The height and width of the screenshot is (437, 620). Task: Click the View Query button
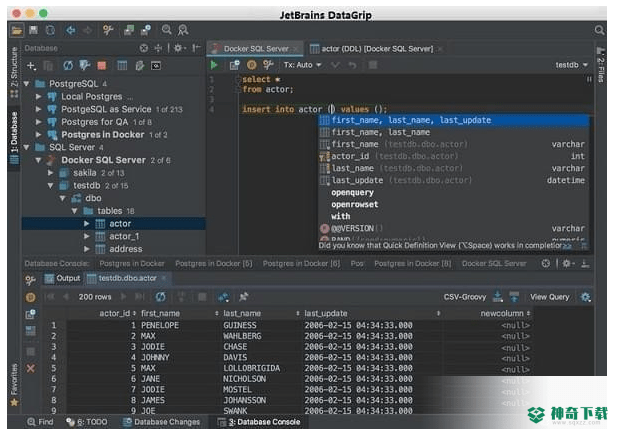(x=550, y=297)
